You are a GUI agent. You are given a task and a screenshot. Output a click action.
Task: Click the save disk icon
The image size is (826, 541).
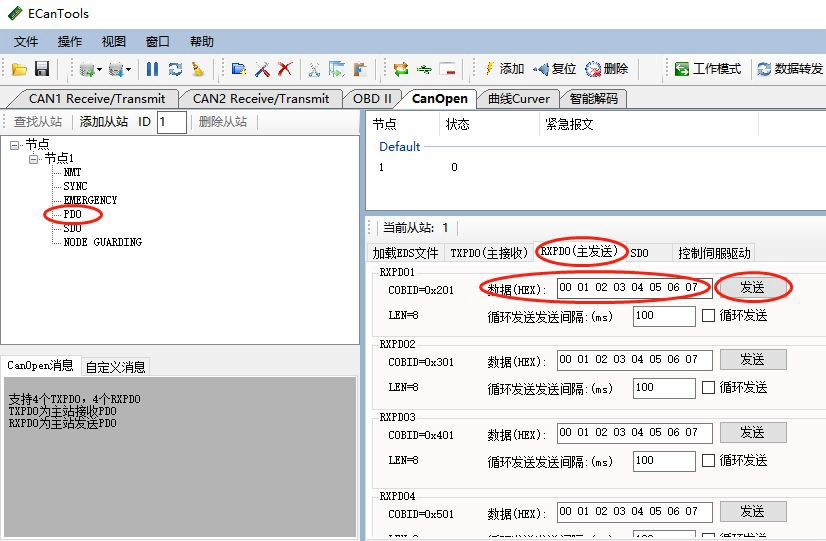tap(42, 69)
